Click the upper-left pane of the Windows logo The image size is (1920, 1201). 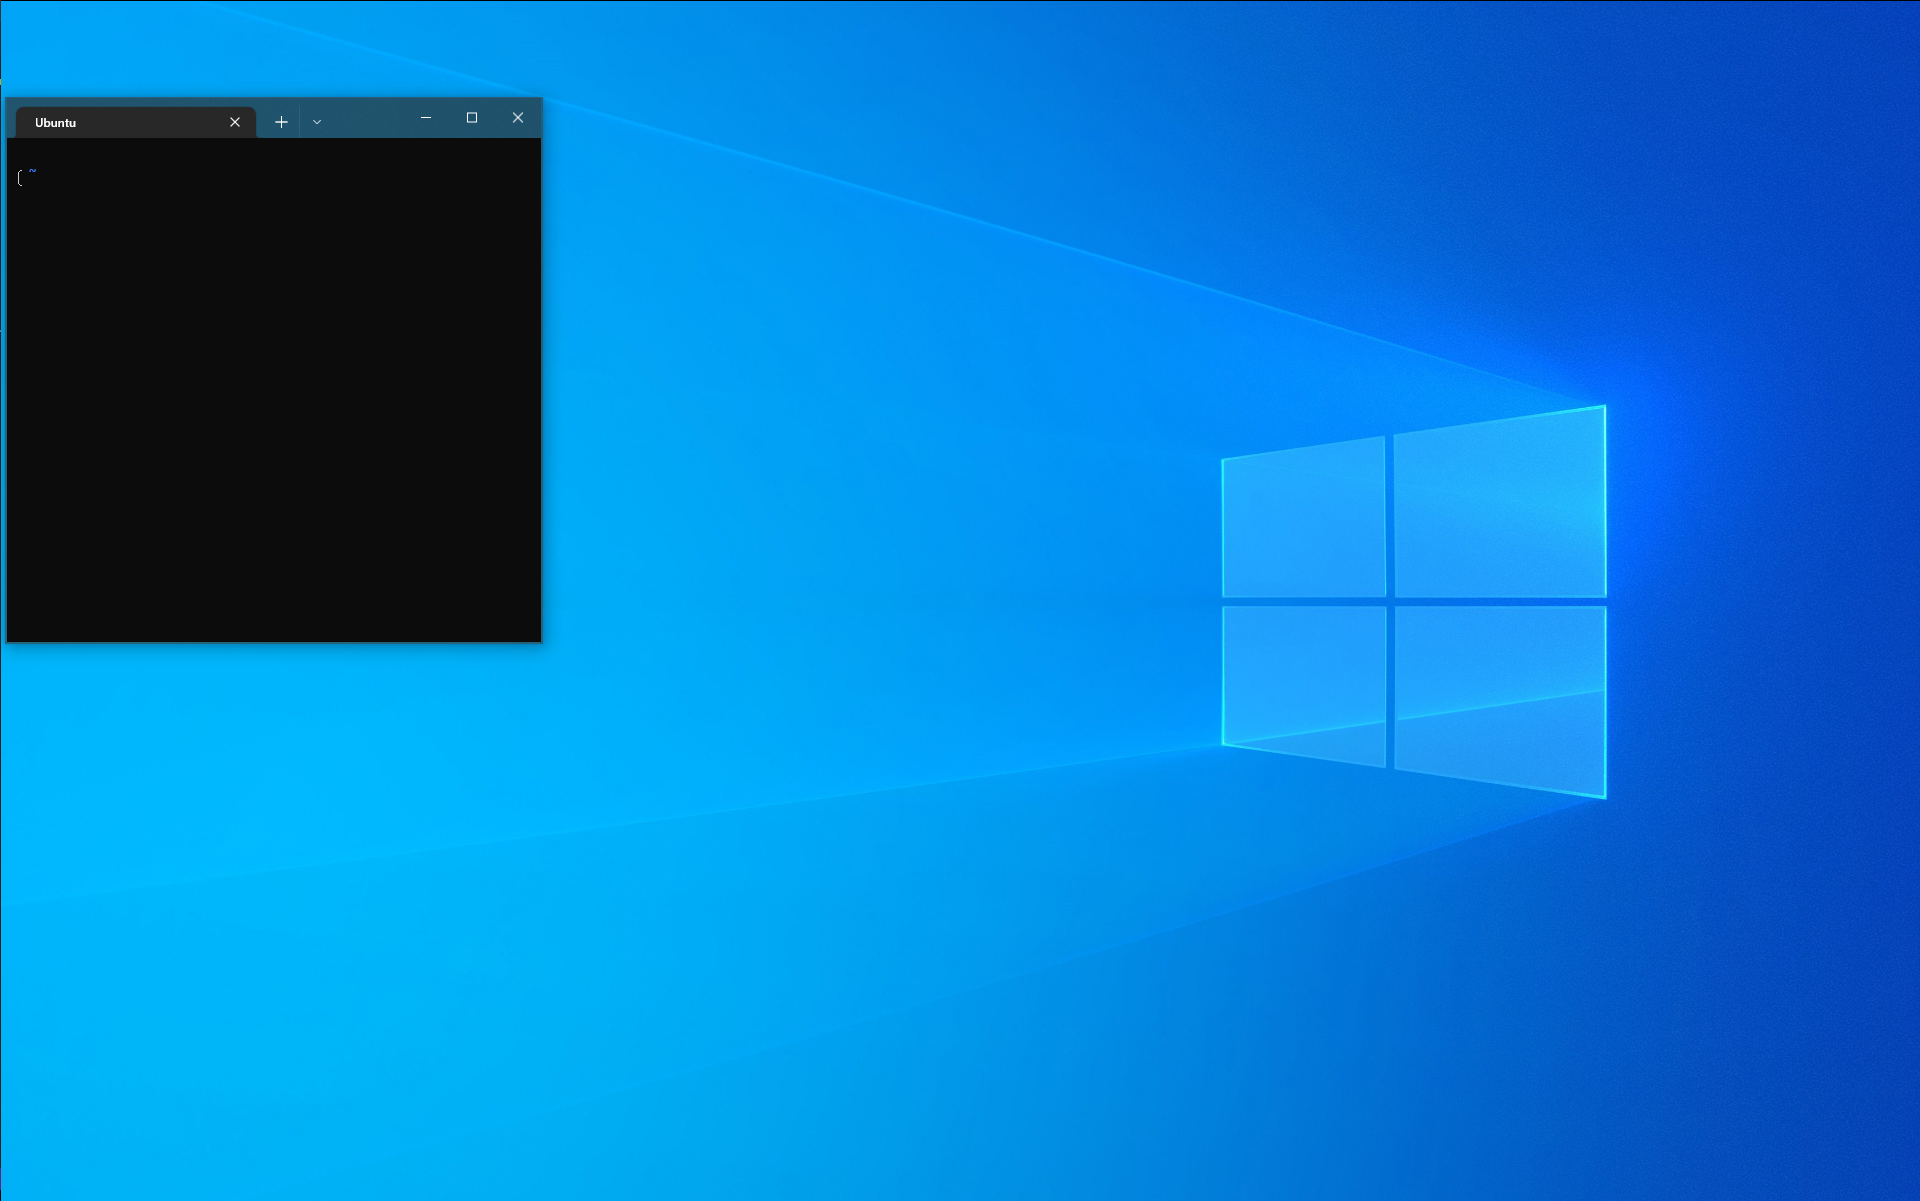pyautogui.click(x=1303, y=520)
